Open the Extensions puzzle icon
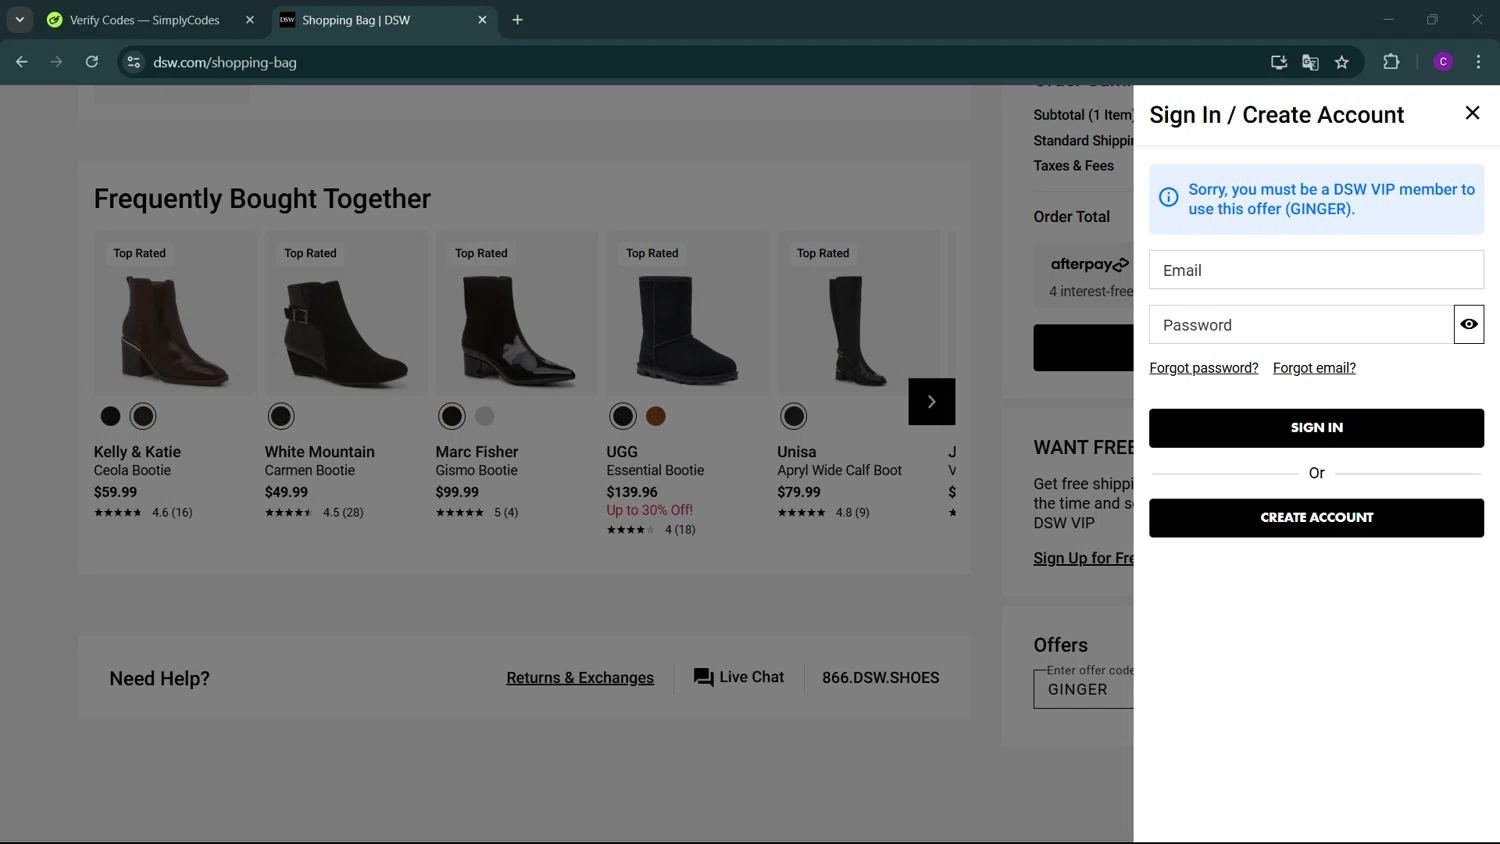This screenshot has height=844, width=1500. pyautogui.click(x=1391, y=62)
